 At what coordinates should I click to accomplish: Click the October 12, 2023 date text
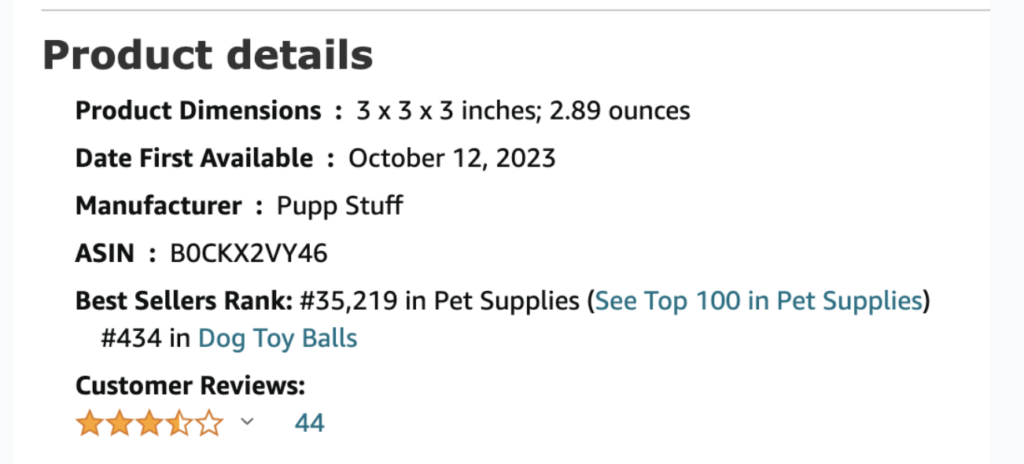point(452,159)
